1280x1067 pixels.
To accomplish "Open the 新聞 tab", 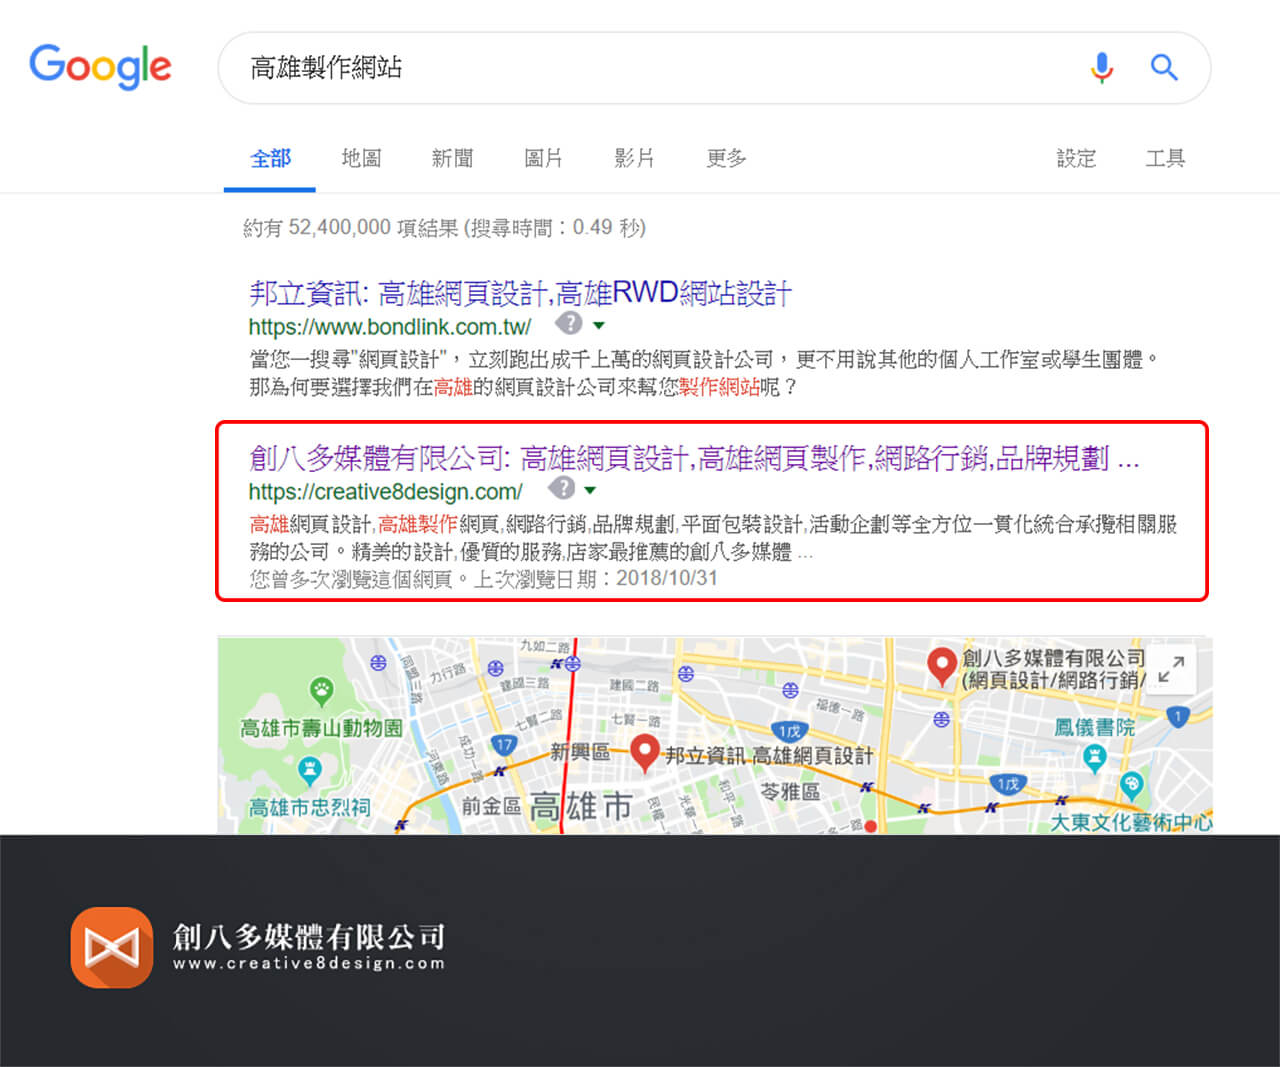I will pos(452,158).
